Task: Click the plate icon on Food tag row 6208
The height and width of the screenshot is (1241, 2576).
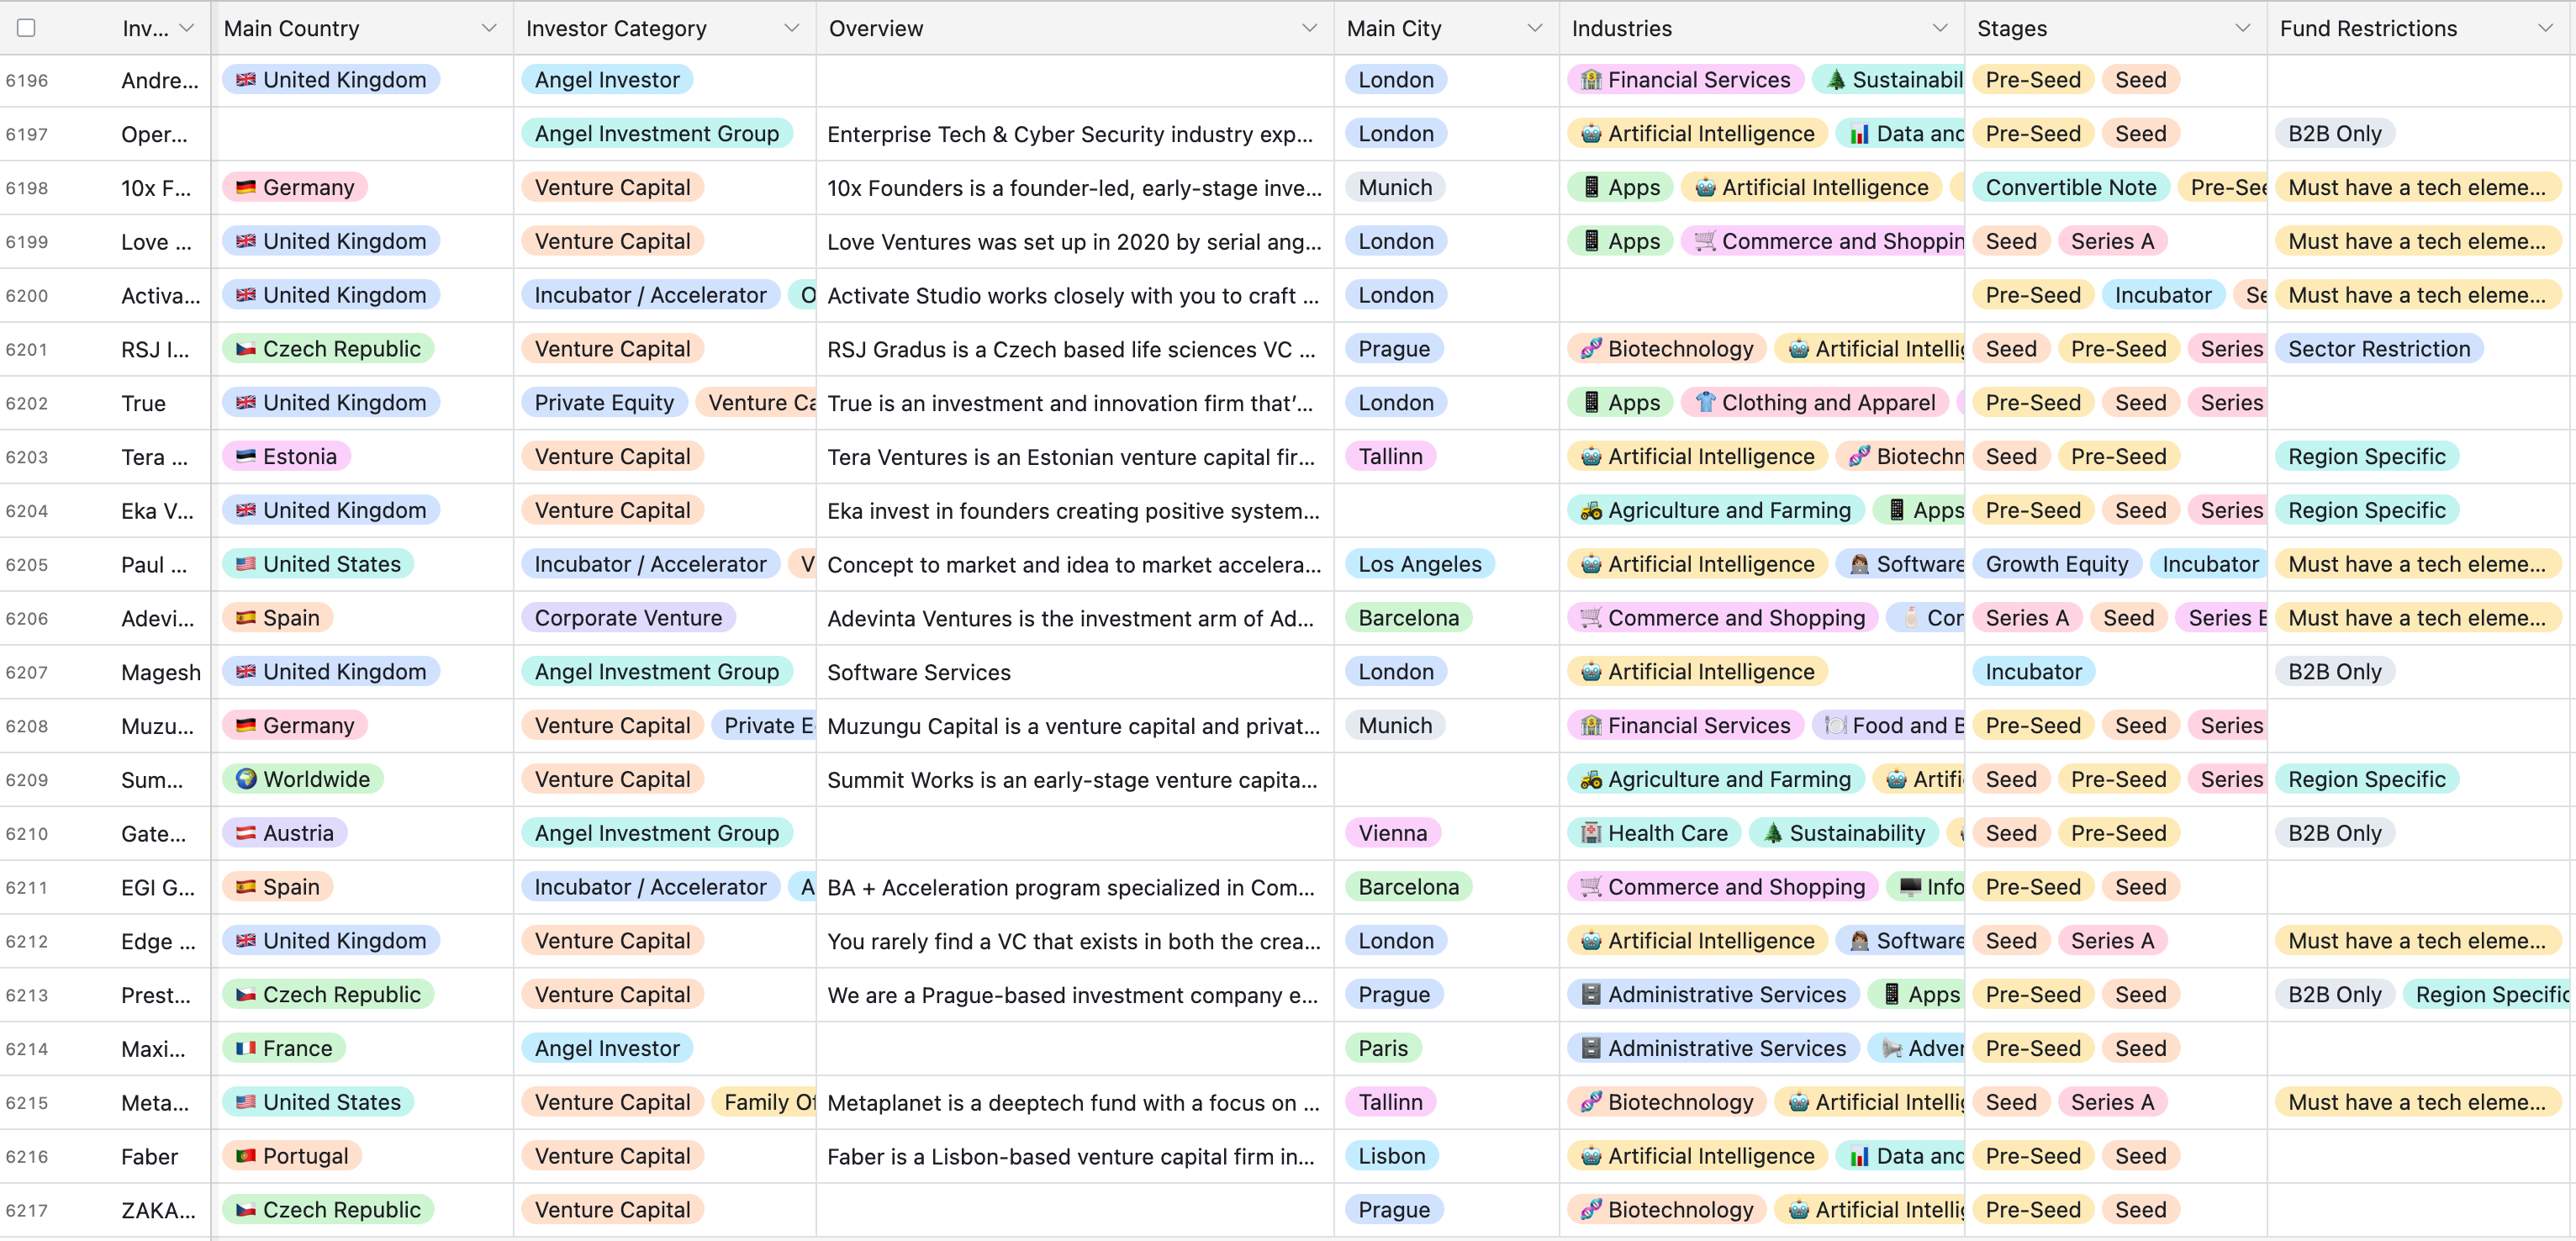Action: point(1836,726)
